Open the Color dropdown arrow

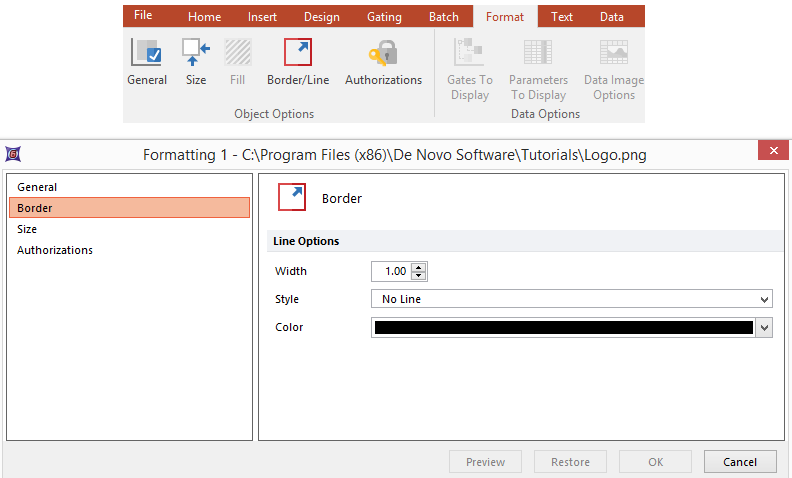(764, 327)
